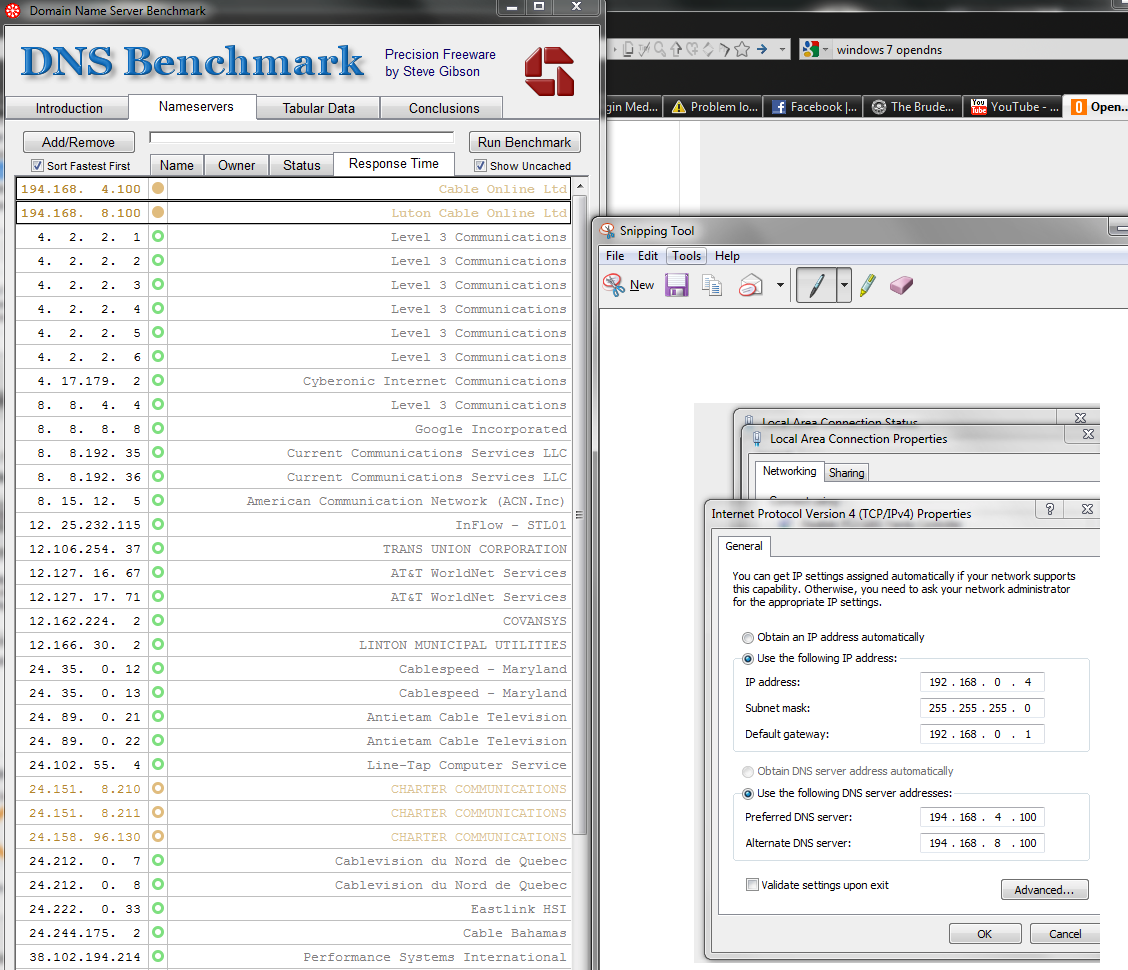This screenshot has width=1128, height=970.
Task: Click the green status circle for 8.8.8.8
Action: click(158, 428)
